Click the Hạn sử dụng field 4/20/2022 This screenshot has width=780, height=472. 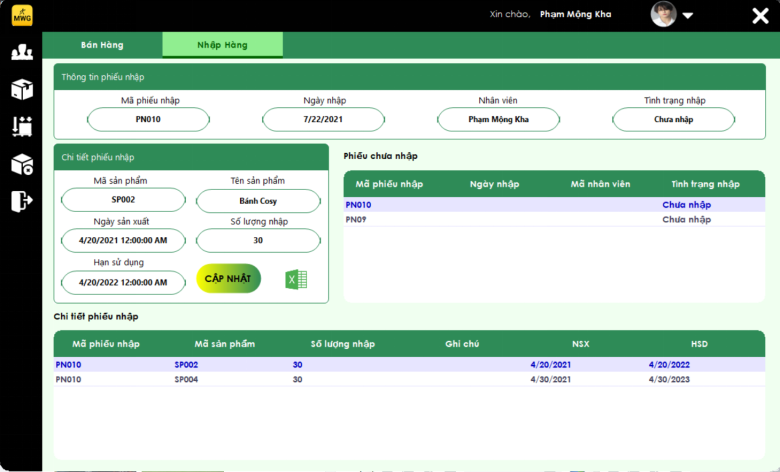pyautogui.click(x=123, y=283)
